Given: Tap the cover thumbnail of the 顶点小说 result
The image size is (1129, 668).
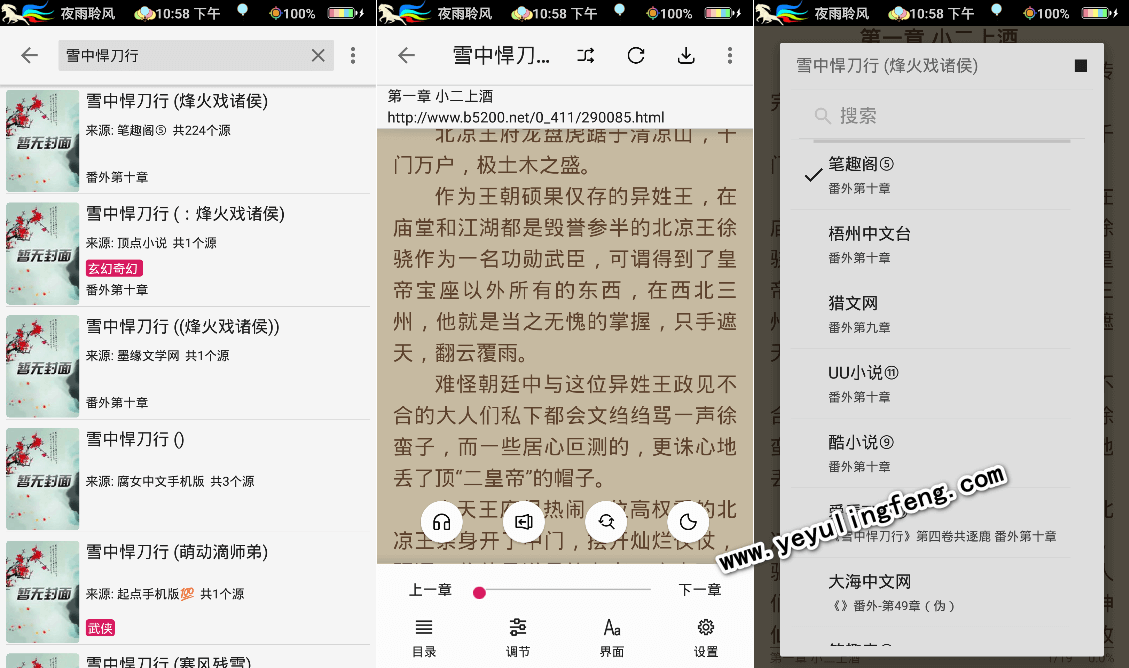Looking at the screenshot, I should tap(42, 253).
